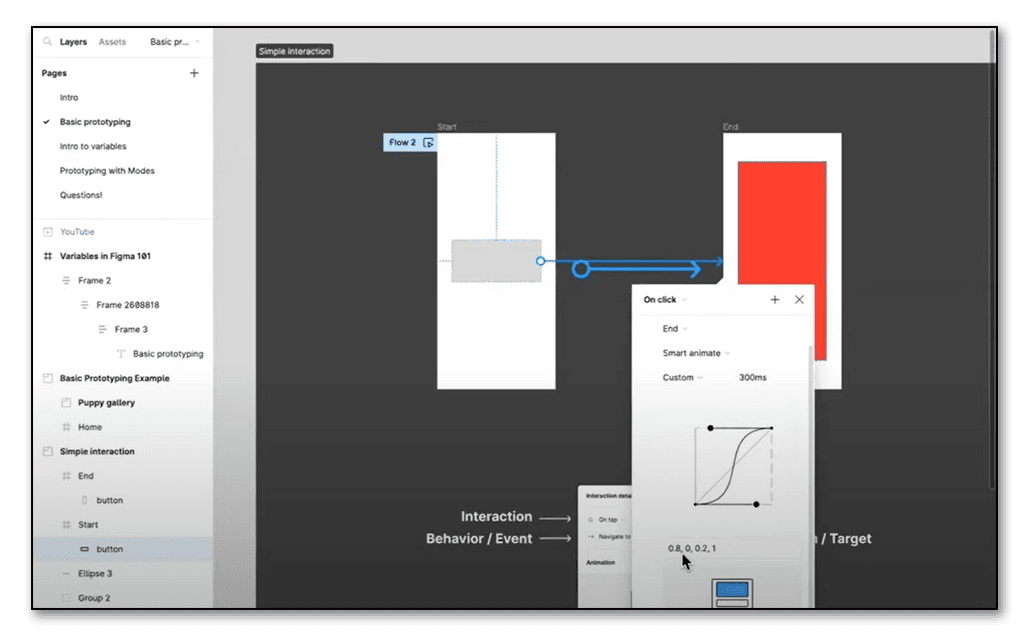Click the bezier values field 0.8, 0, 0.2, 1
The width and height of the screenshot is (1024, 643).
point(692,548)
